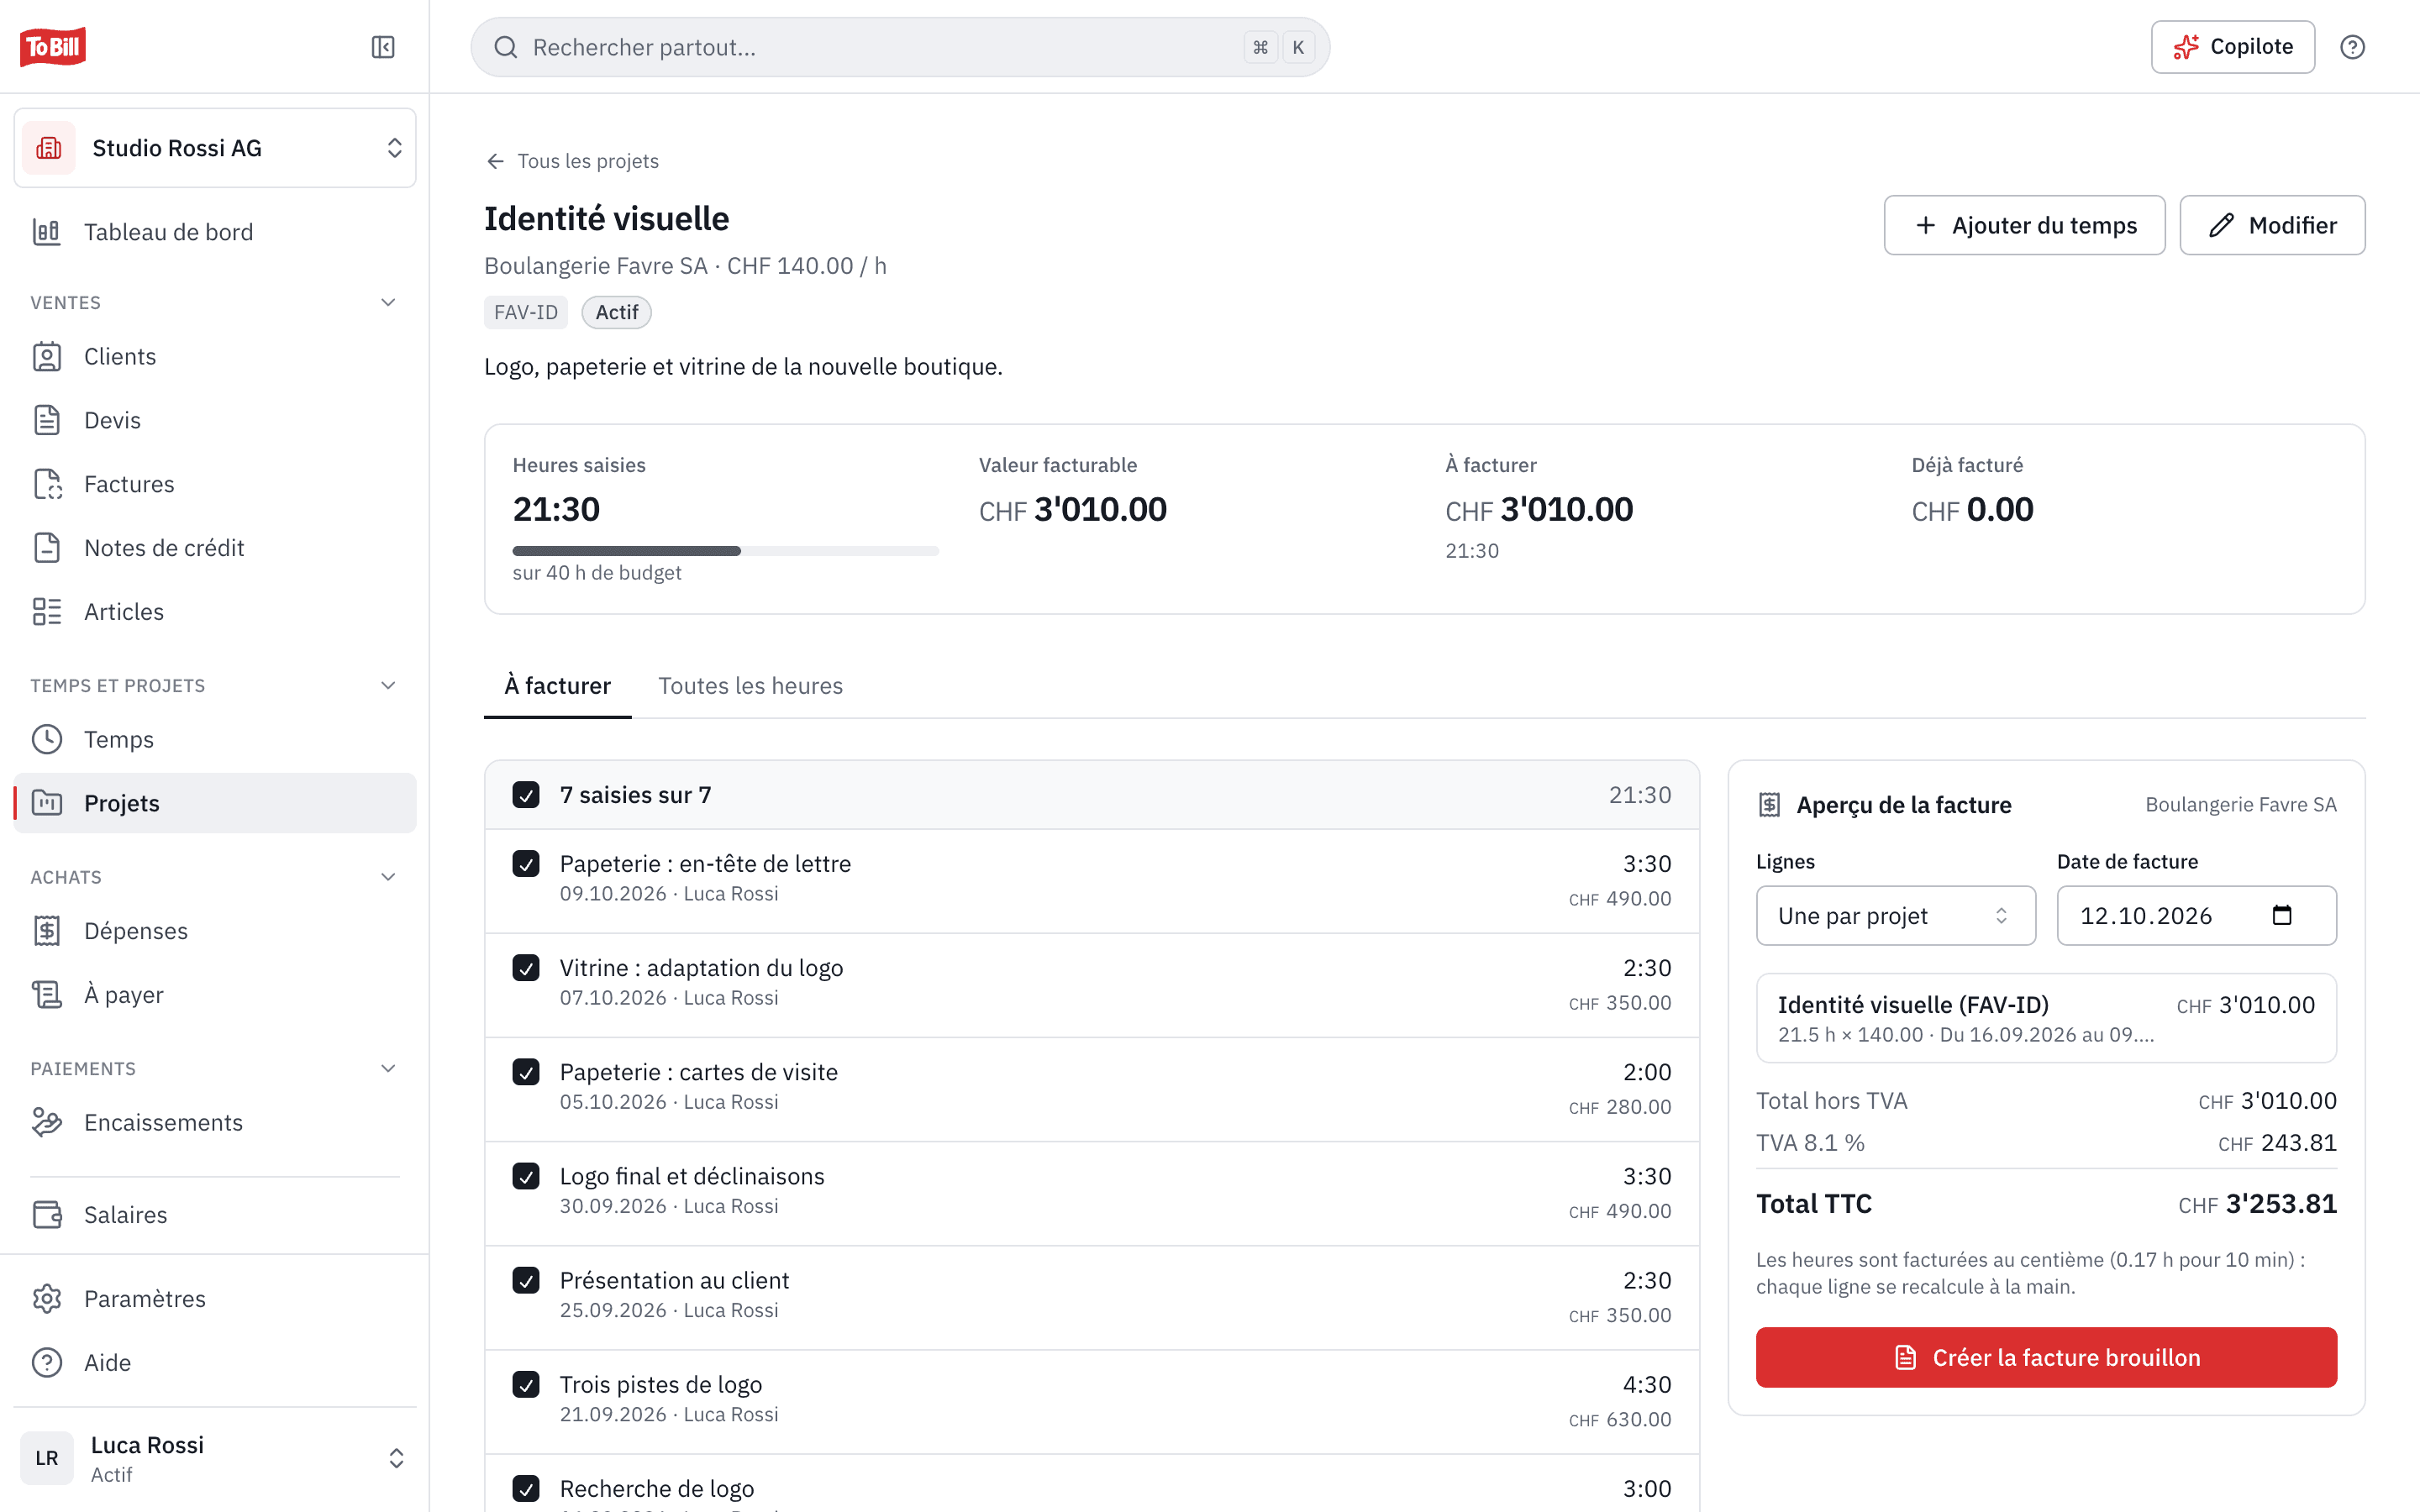Viewport: 2420px width, 1512px height.
Task: Uncheck 'Papeterie : en-tête de lettre' entry
Action: [x=526, y=864]
